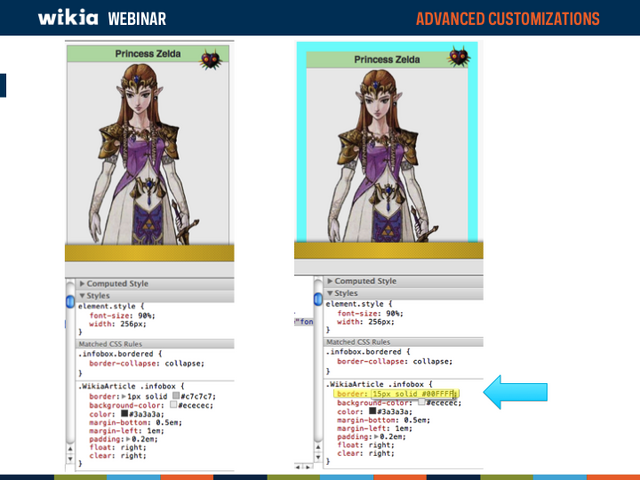Click 'clear: right' in left panel
640x480 pixels.
click(x=118, y=456)
